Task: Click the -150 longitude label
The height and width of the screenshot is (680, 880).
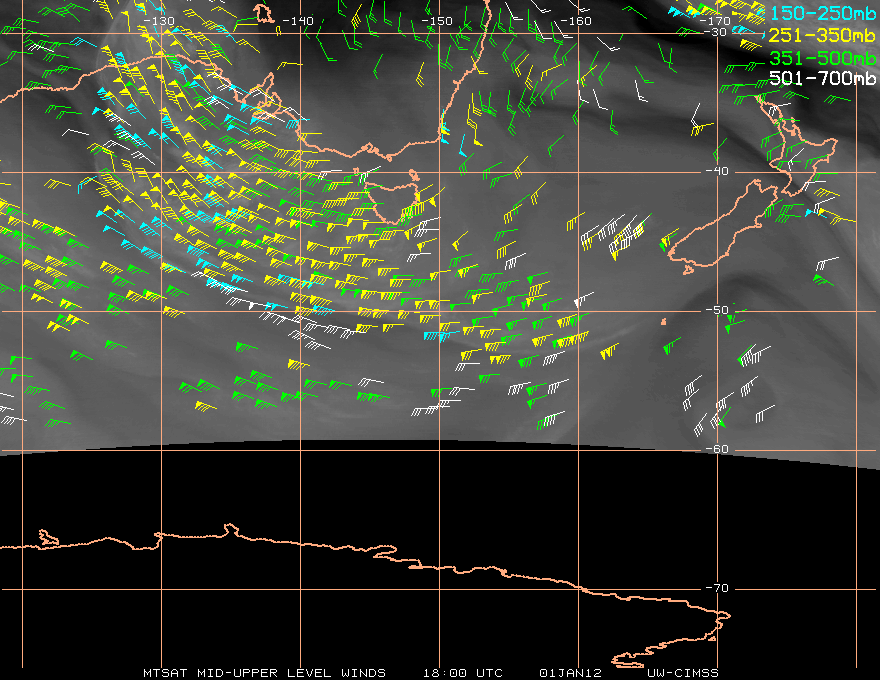Action: tap(437, 21)
